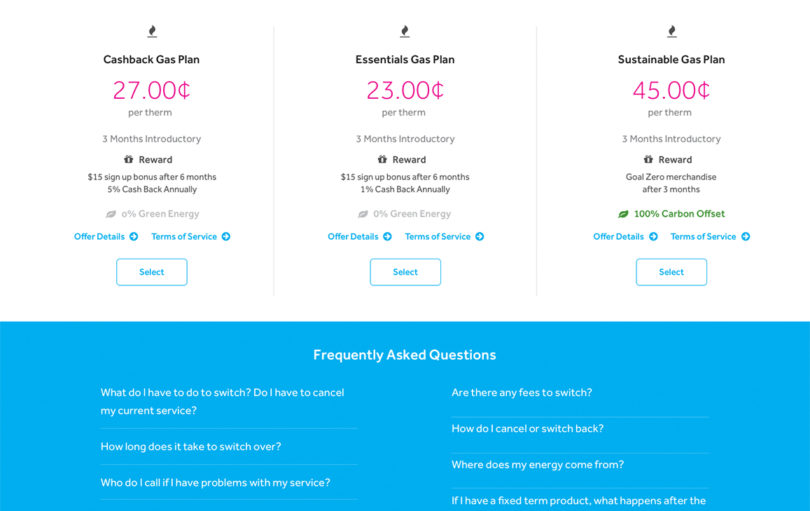
Task: Expand 'How long does it take to switch over?'
Action: coord(191,446)
